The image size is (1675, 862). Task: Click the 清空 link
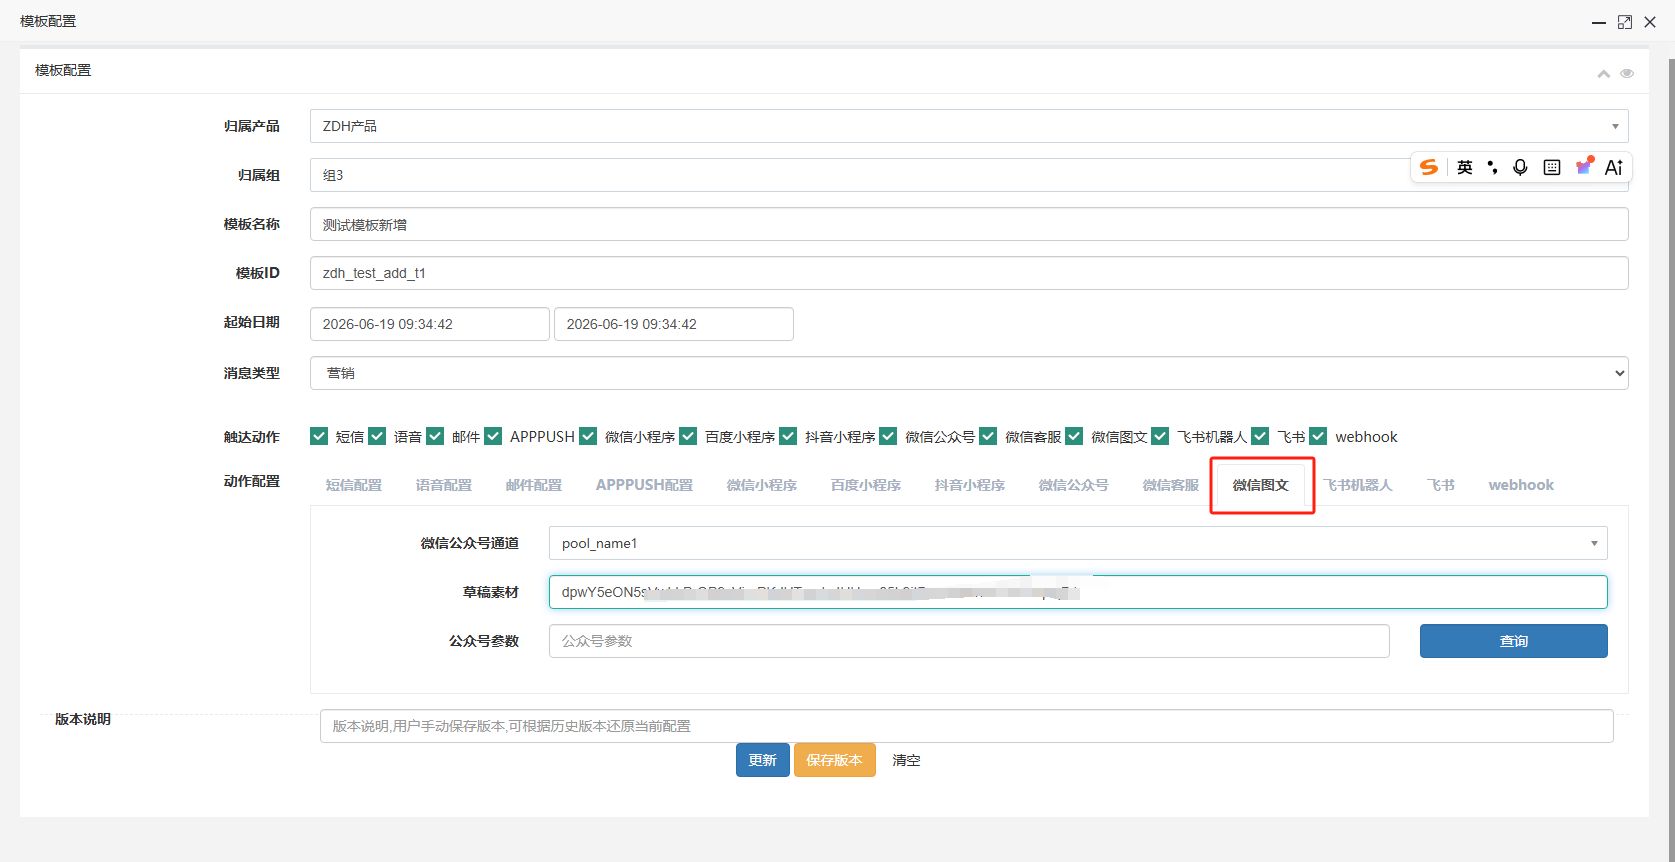(x=906, y=760)
